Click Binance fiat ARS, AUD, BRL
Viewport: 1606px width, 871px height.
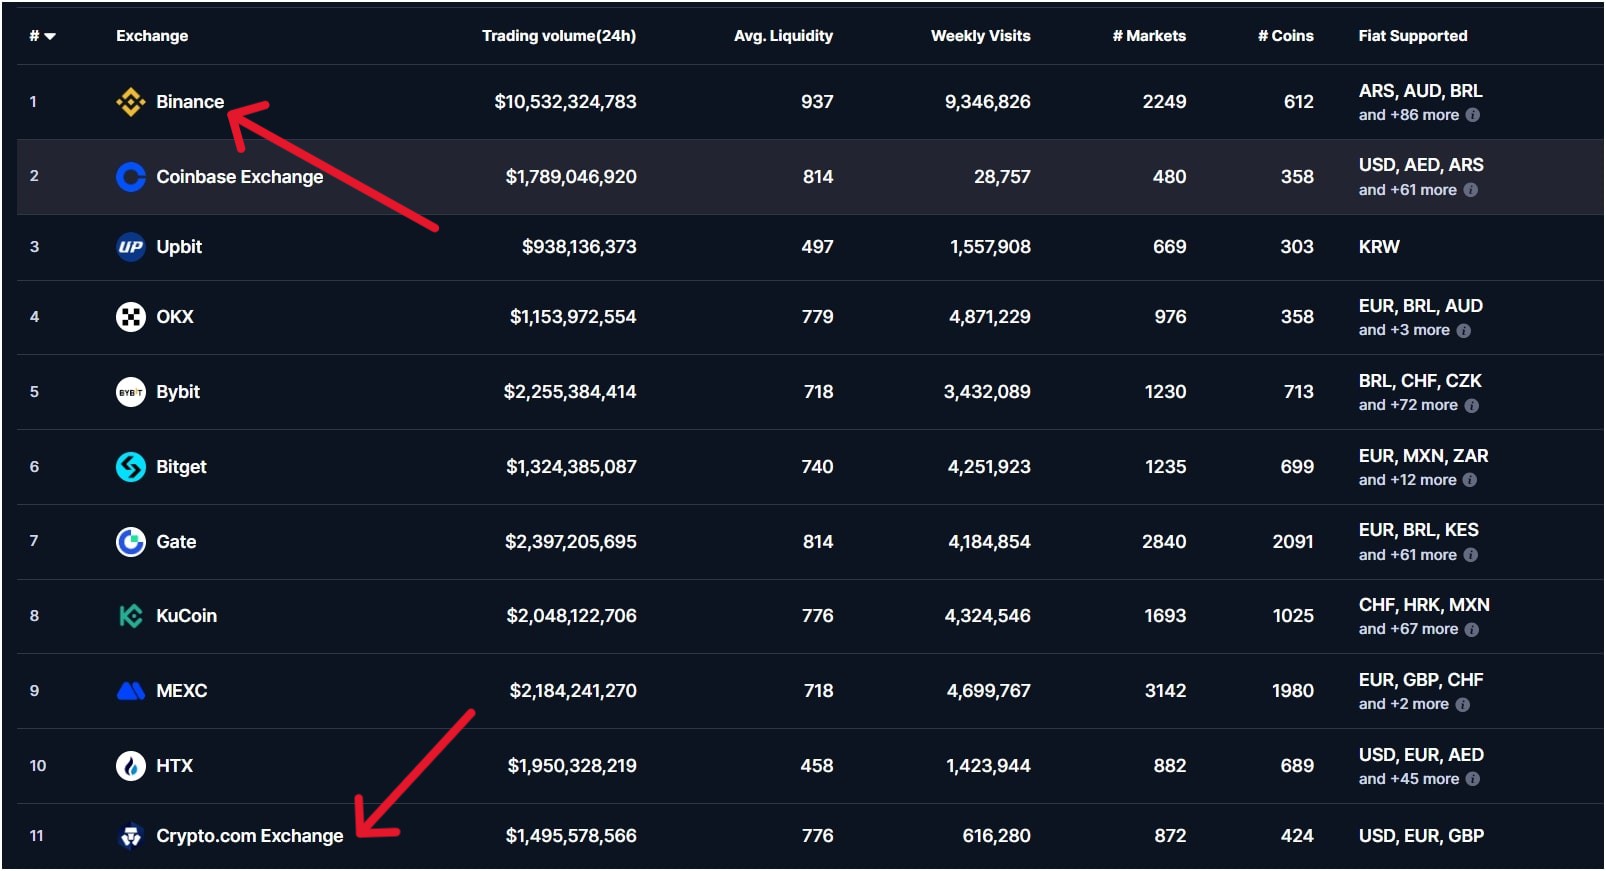click(x=1420, y=91)
